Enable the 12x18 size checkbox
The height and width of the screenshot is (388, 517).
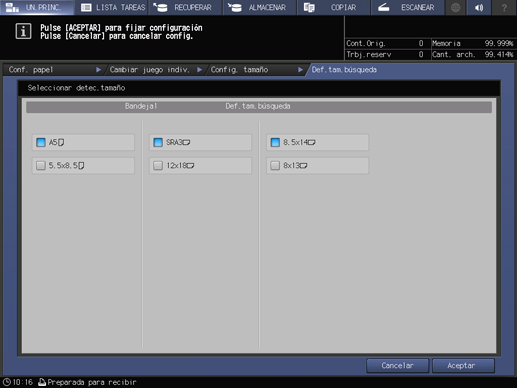[158, 166]
